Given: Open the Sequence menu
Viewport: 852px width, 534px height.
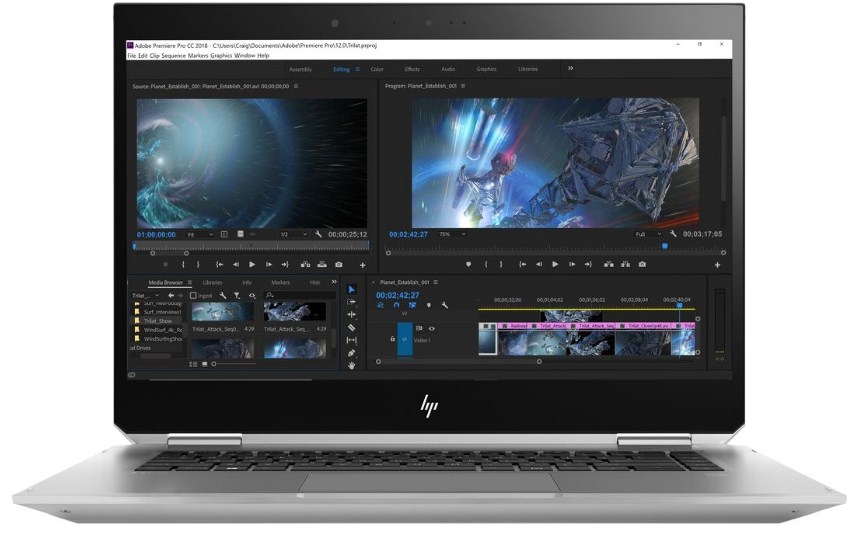Looking at the screenshot, I should (x=175, y=55).
